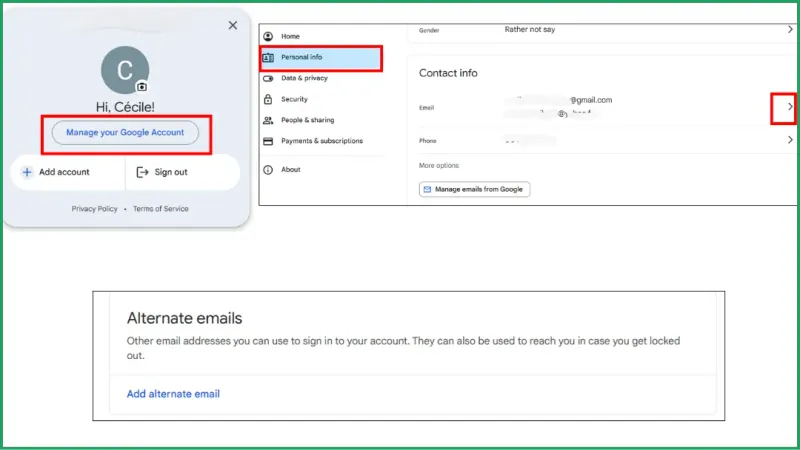Click the Security padlock icon
The width and height of the screenshot is (800, 450).
(268, 99)
